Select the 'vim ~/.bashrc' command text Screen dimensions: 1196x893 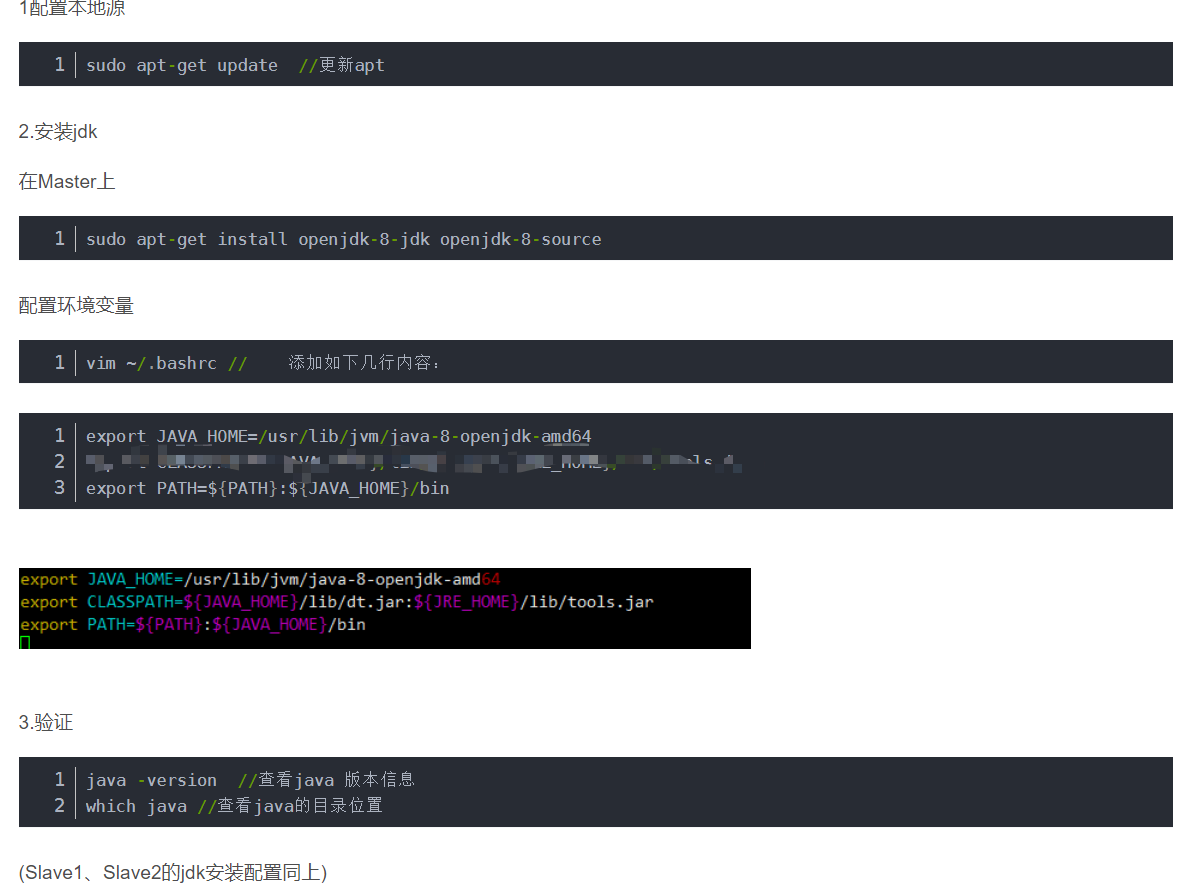point(151,363)
